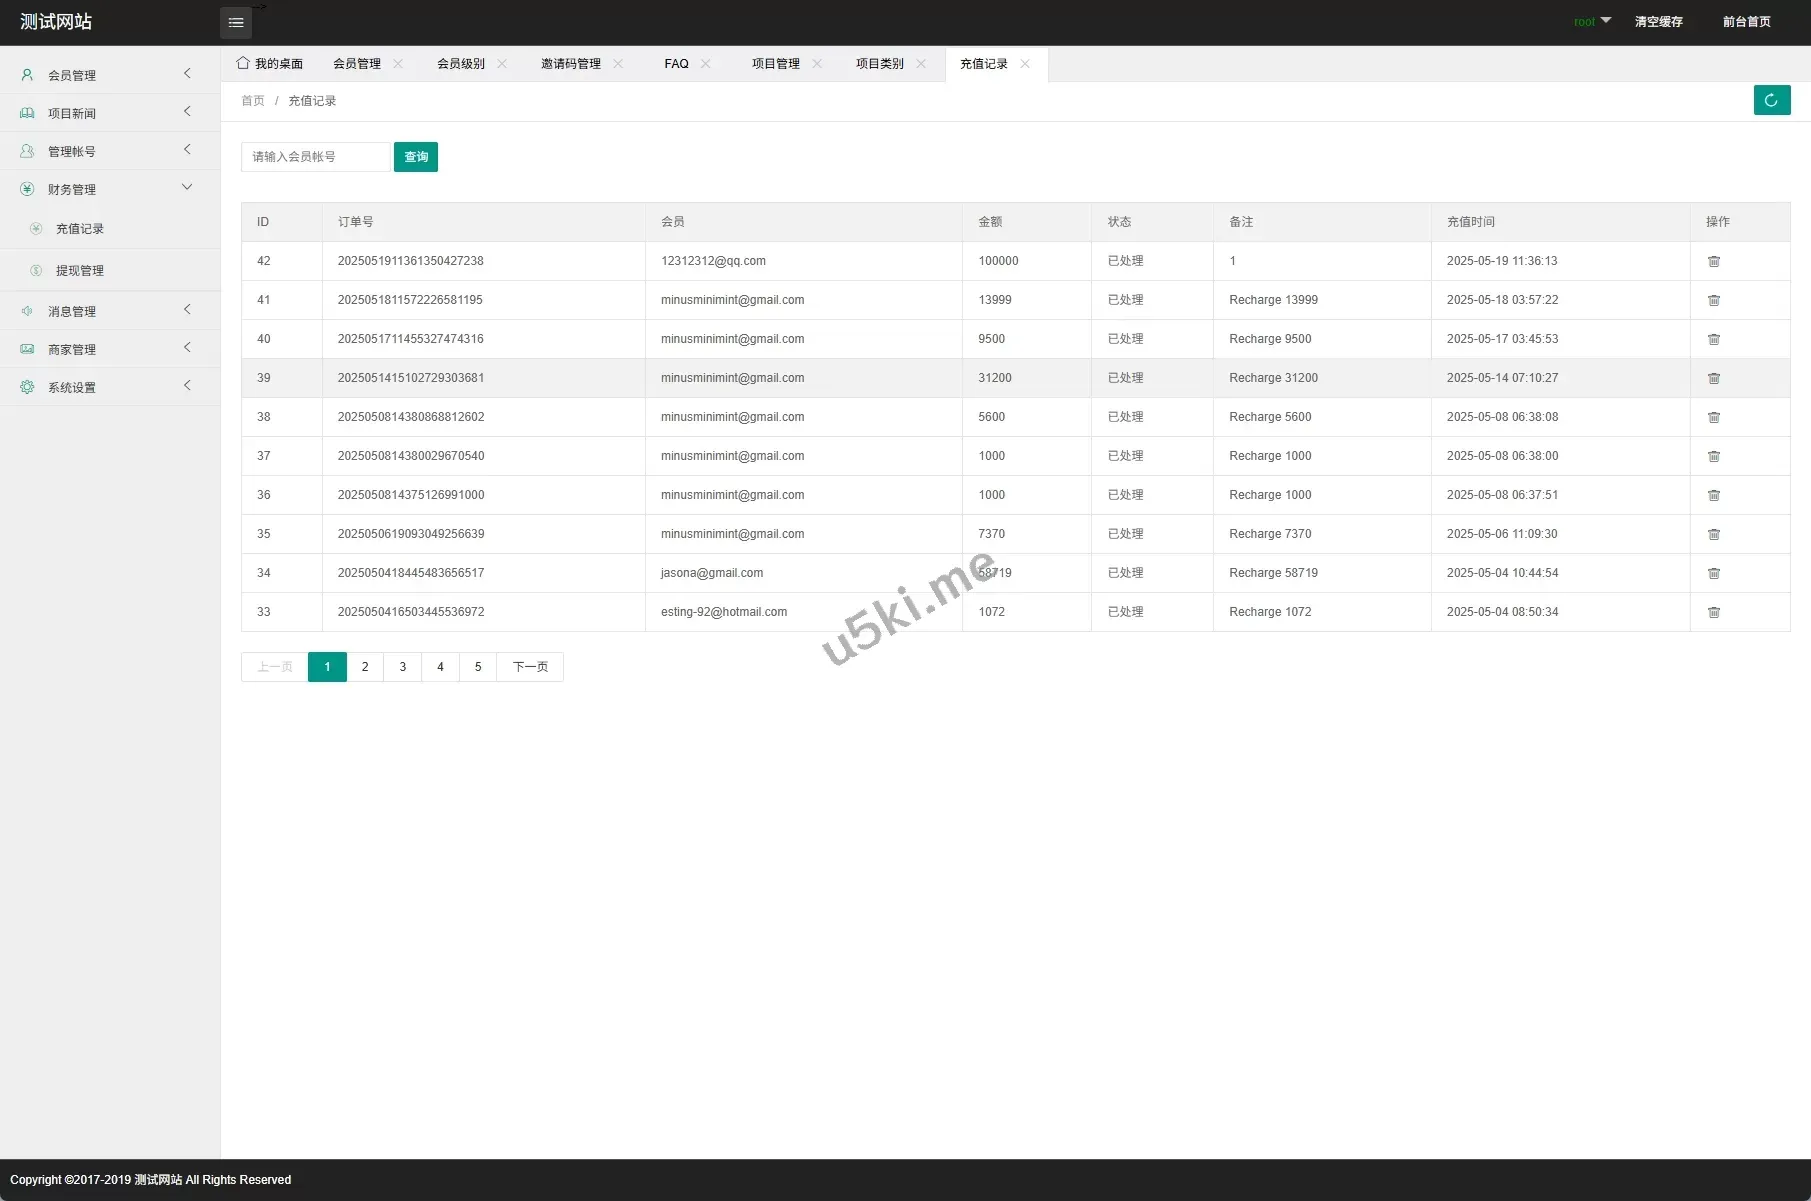Image resolution: width=1811 pixels, height=1201 pixels.
Task: Remove the esting-92@hotmail.com record via trash icon
Action: click(1713, 612)
